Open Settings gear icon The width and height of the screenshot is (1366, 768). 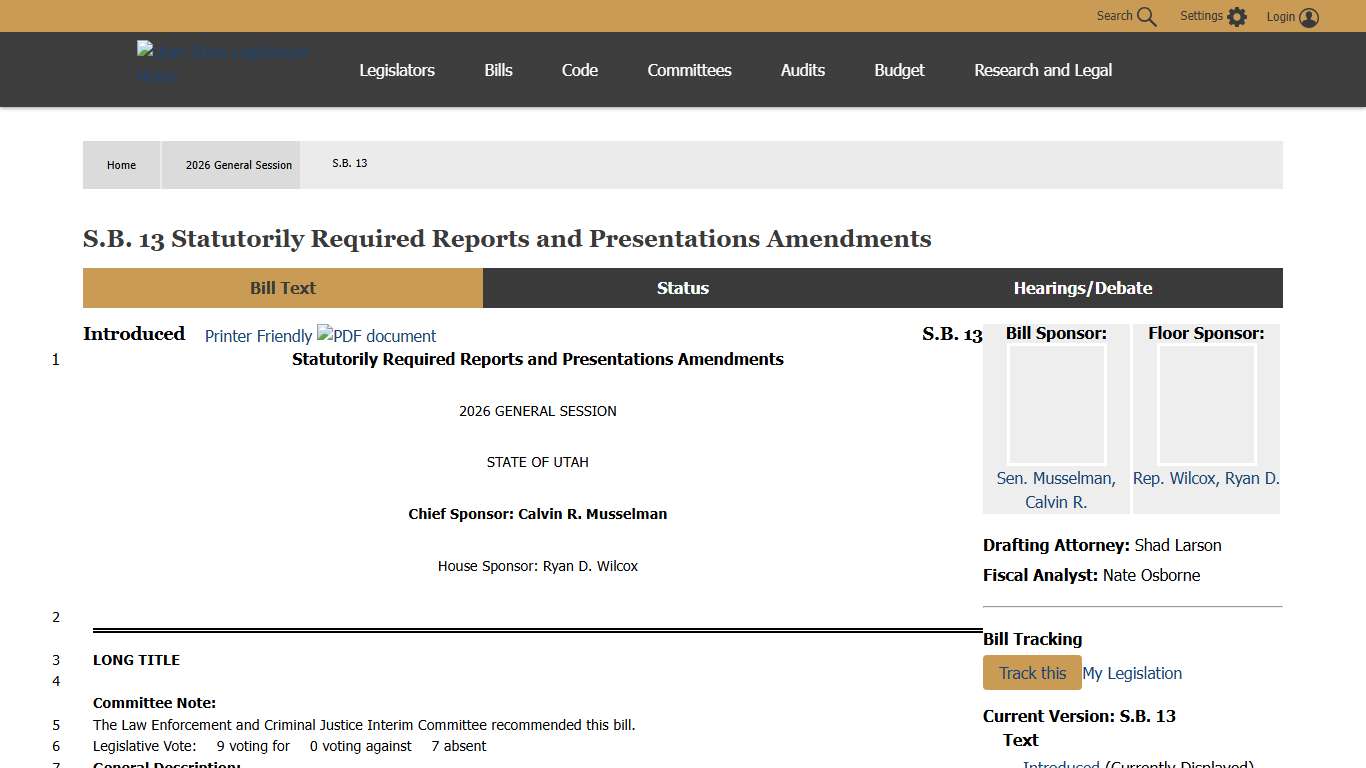click(1237, 17)
